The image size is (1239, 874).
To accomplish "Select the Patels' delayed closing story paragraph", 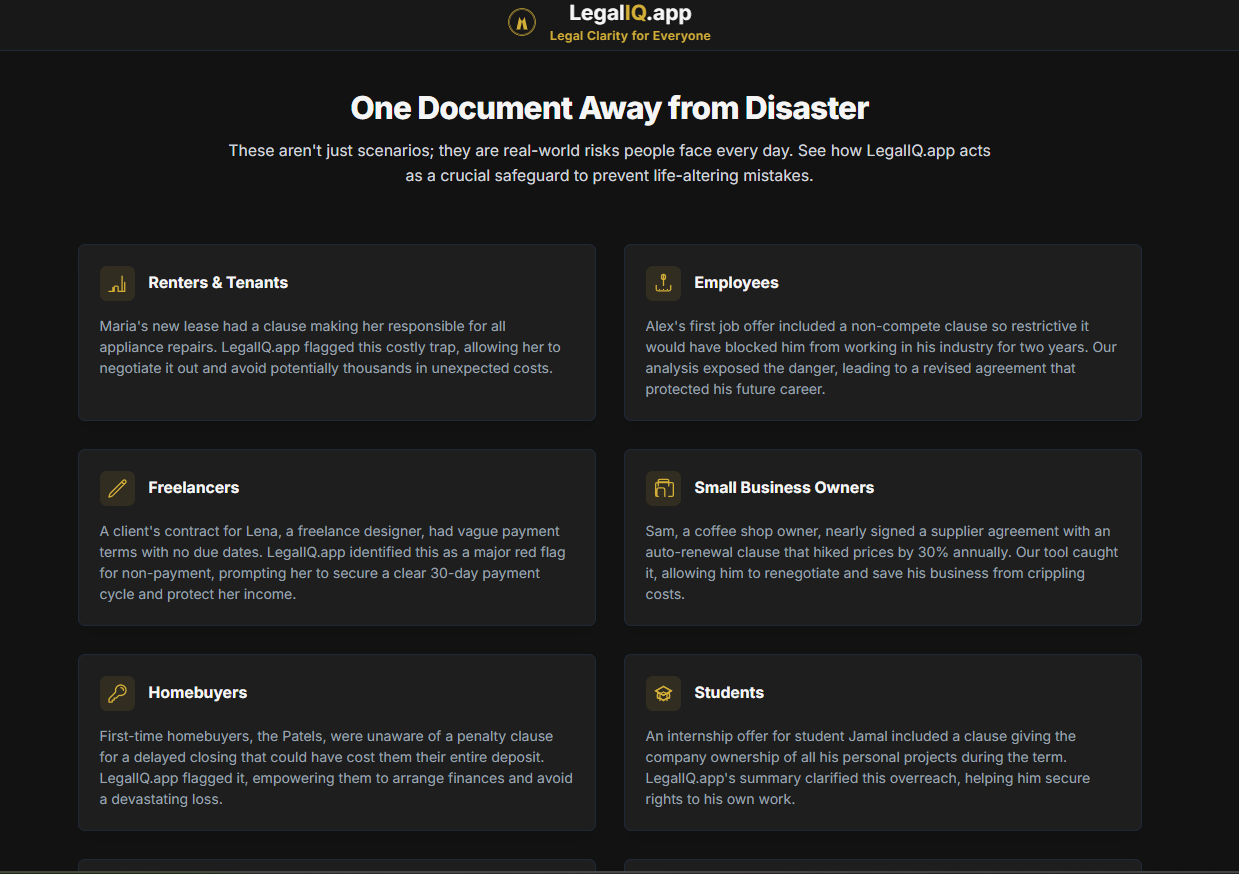I will click(337, 768).
